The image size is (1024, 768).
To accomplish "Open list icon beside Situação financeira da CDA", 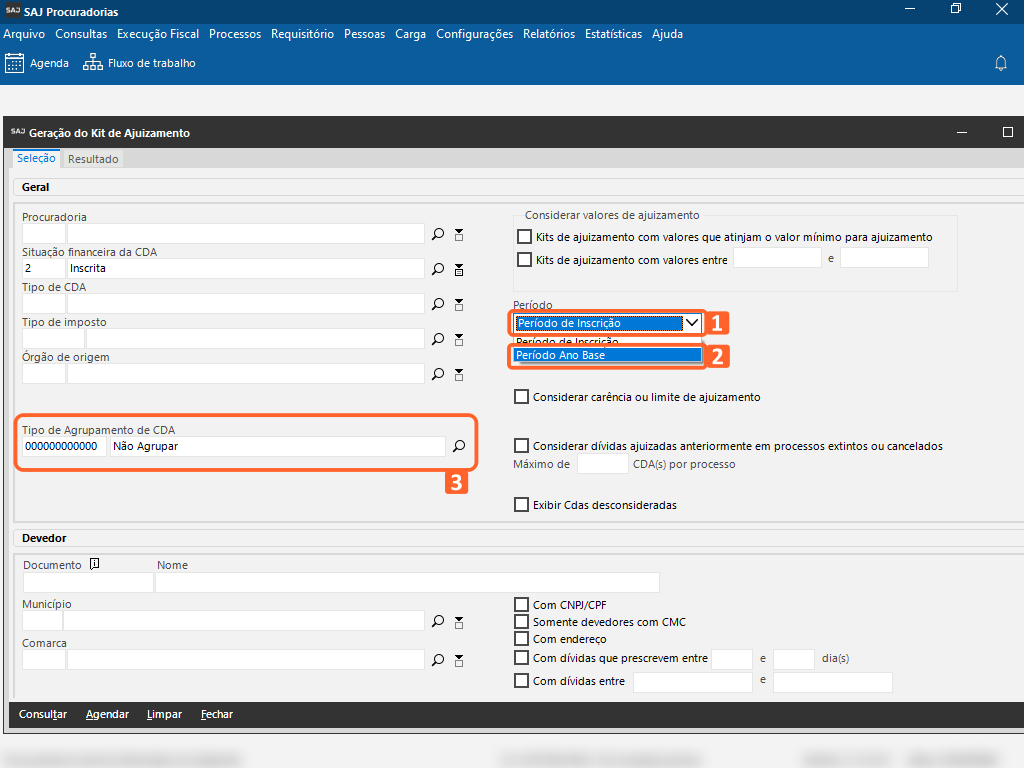I will tap(459, 269).
